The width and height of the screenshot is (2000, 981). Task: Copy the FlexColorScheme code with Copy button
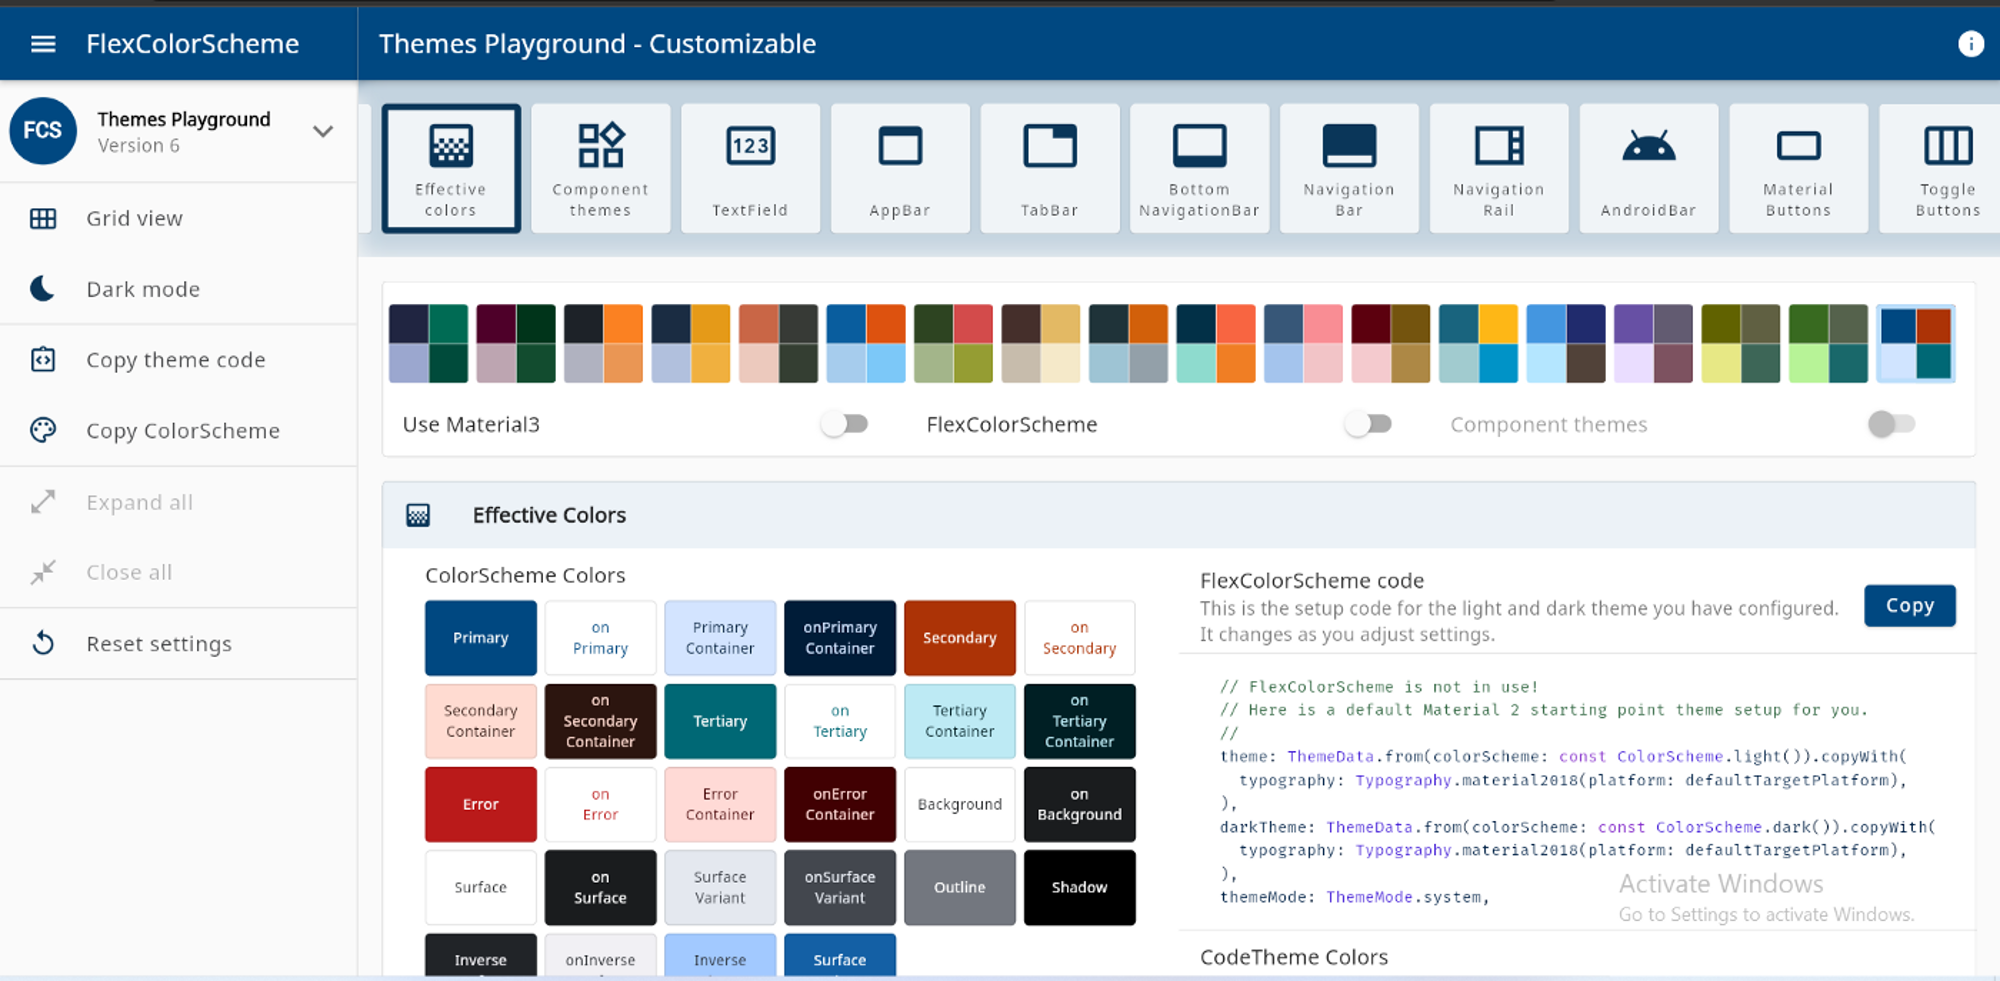click(x=1909, y=606)
